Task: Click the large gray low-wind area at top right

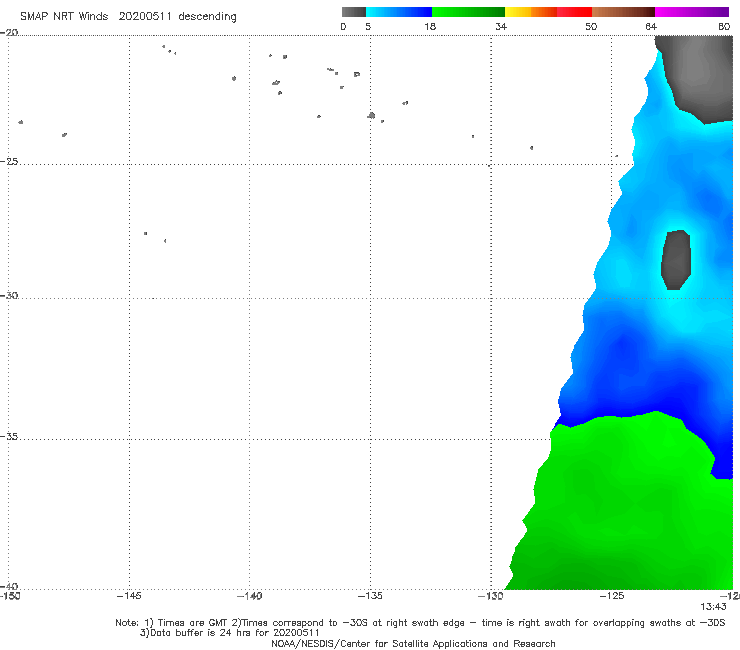Action: [698, 78]
